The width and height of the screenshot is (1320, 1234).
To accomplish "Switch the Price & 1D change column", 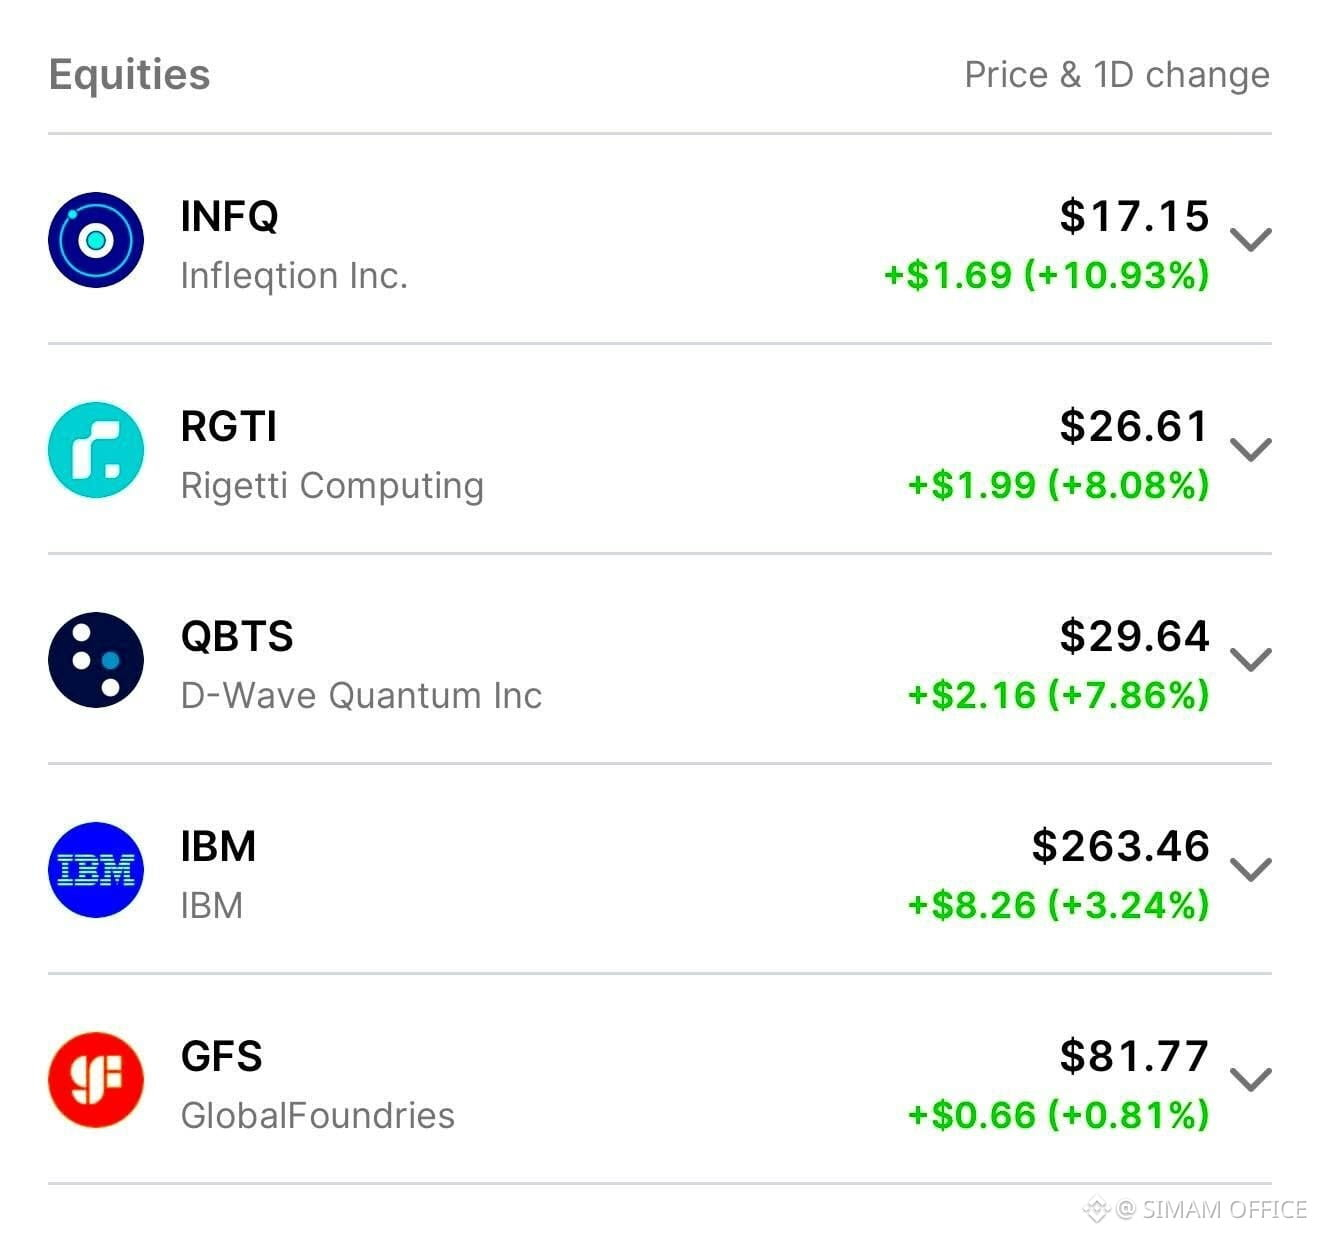I will [x=1117, y=75].
